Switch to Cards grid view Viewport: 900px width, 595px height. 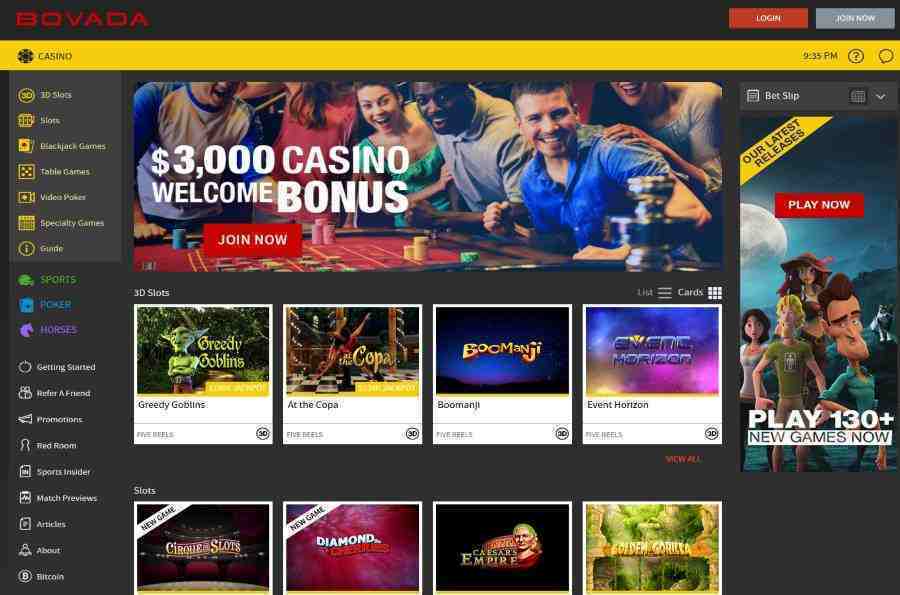pos(699,293)
